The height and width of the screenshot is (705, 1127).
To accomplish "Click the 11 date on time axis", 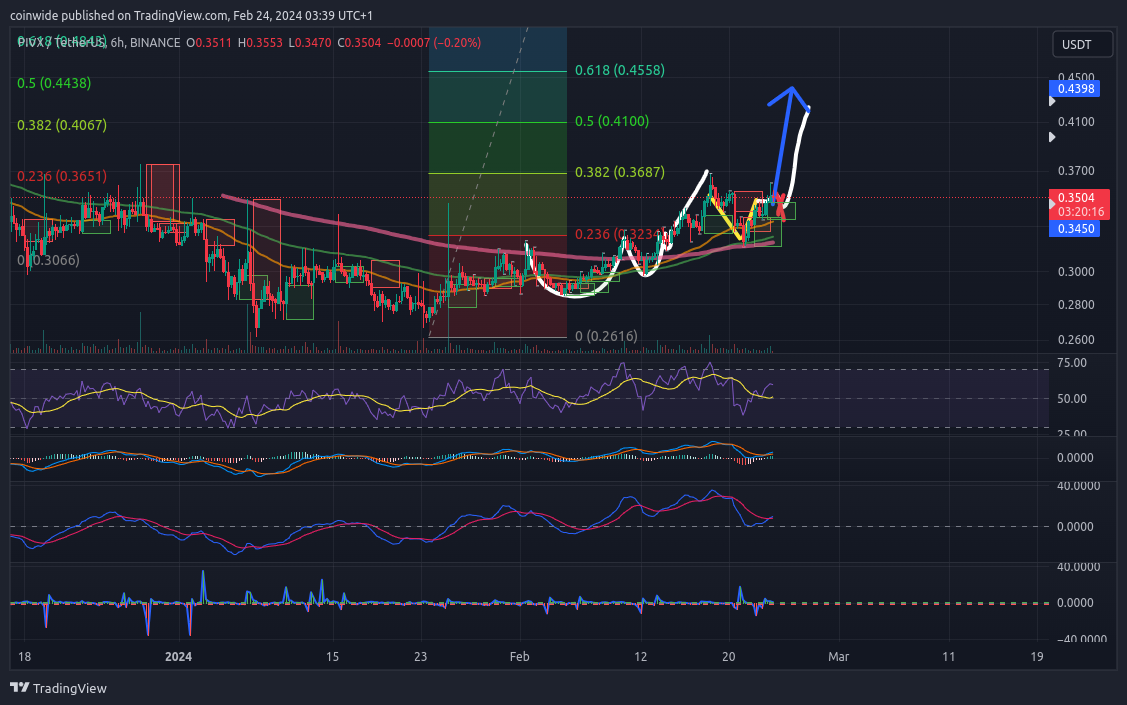I will (949, 657).
